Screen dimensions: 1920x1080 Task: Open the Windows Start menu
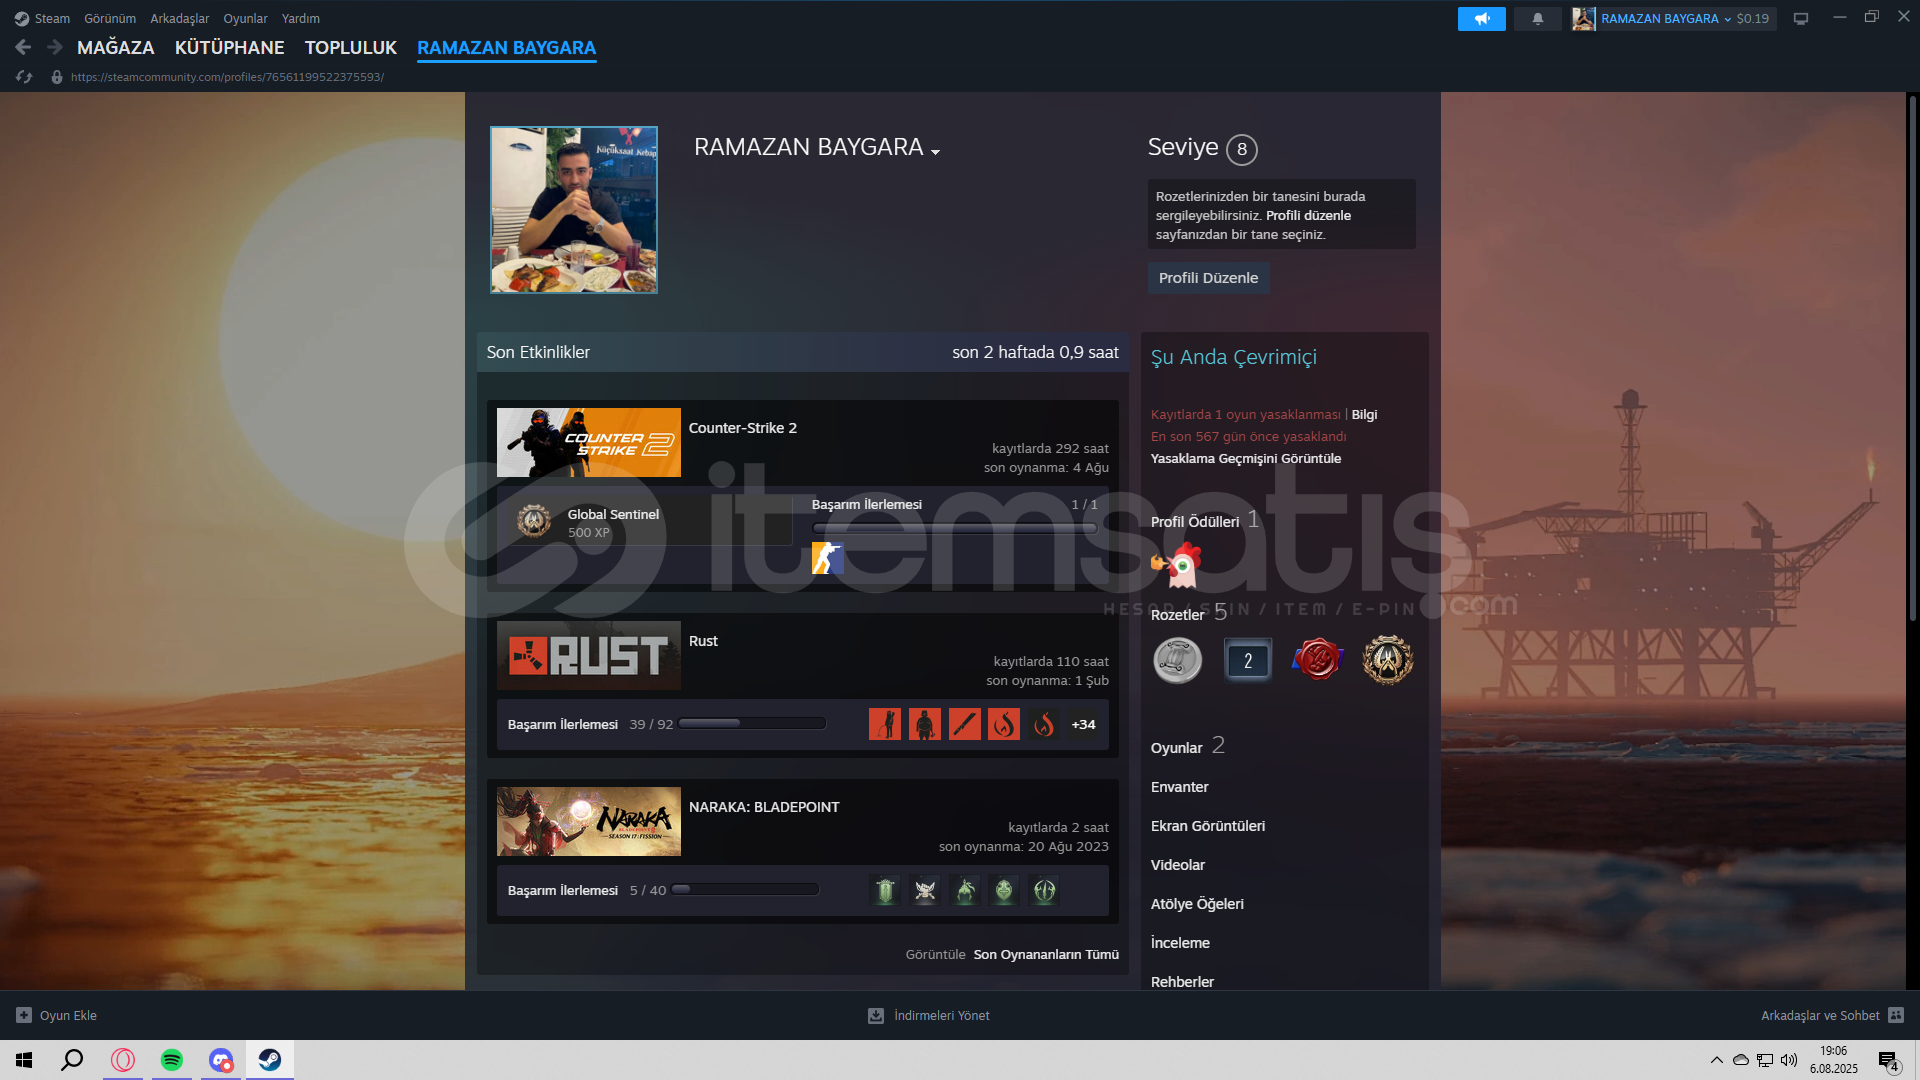(24, 1060)
